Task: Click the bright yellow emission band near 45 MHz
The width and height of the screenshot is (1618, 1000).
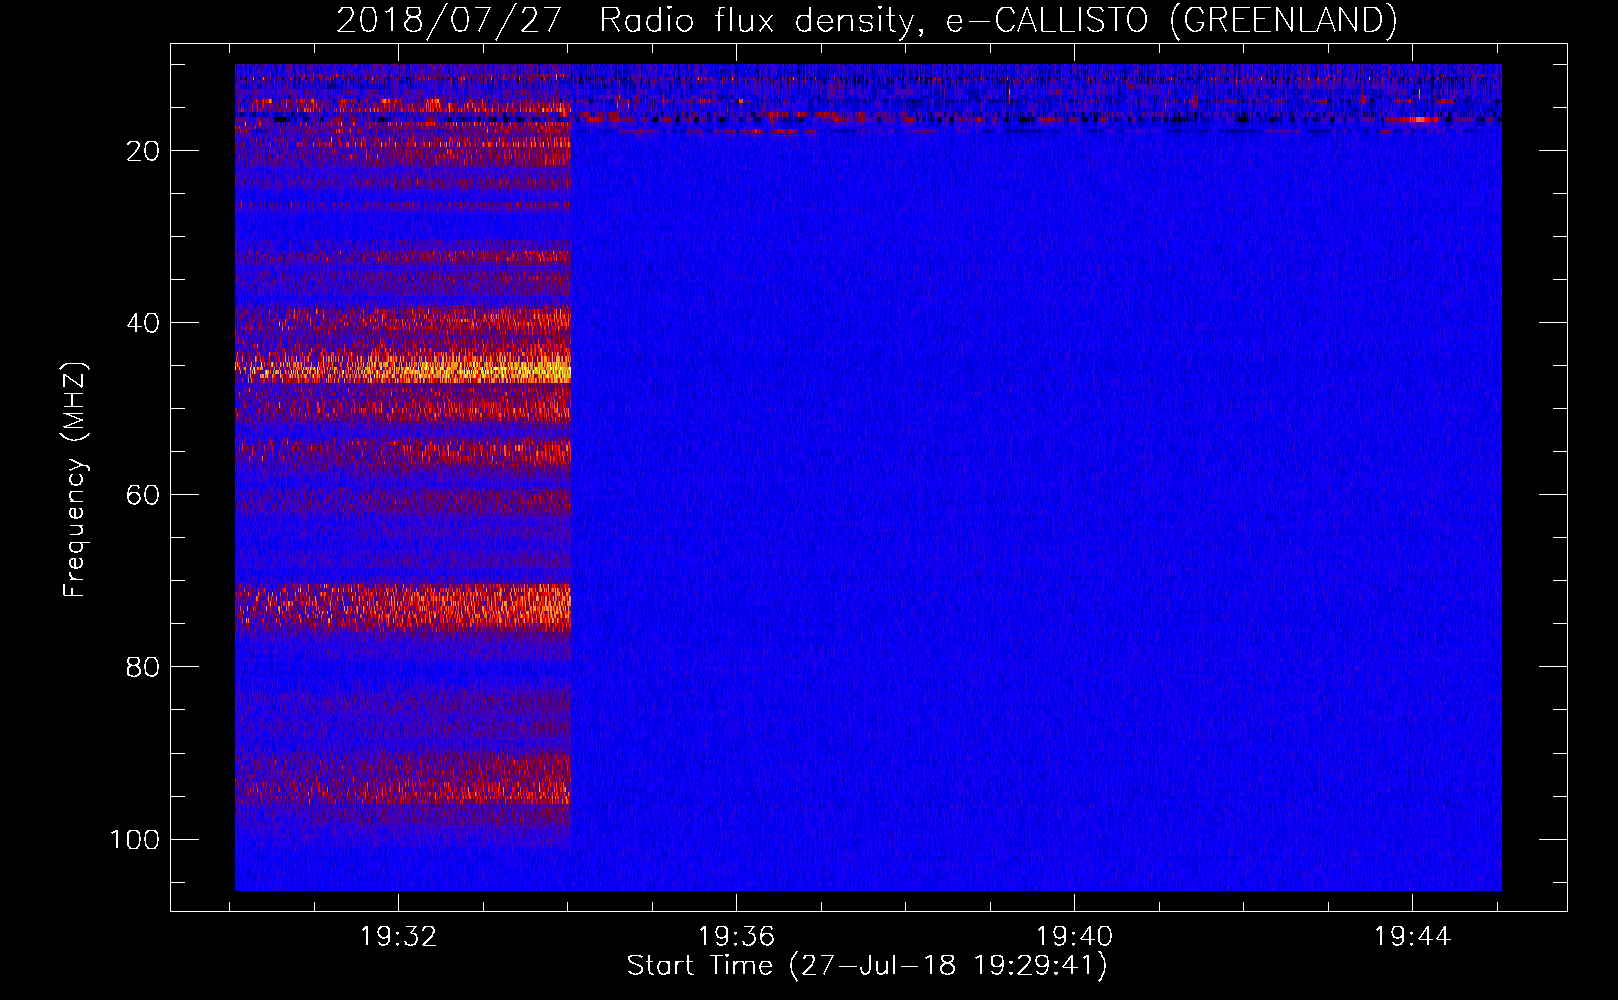Action: [x=403, y=367]
